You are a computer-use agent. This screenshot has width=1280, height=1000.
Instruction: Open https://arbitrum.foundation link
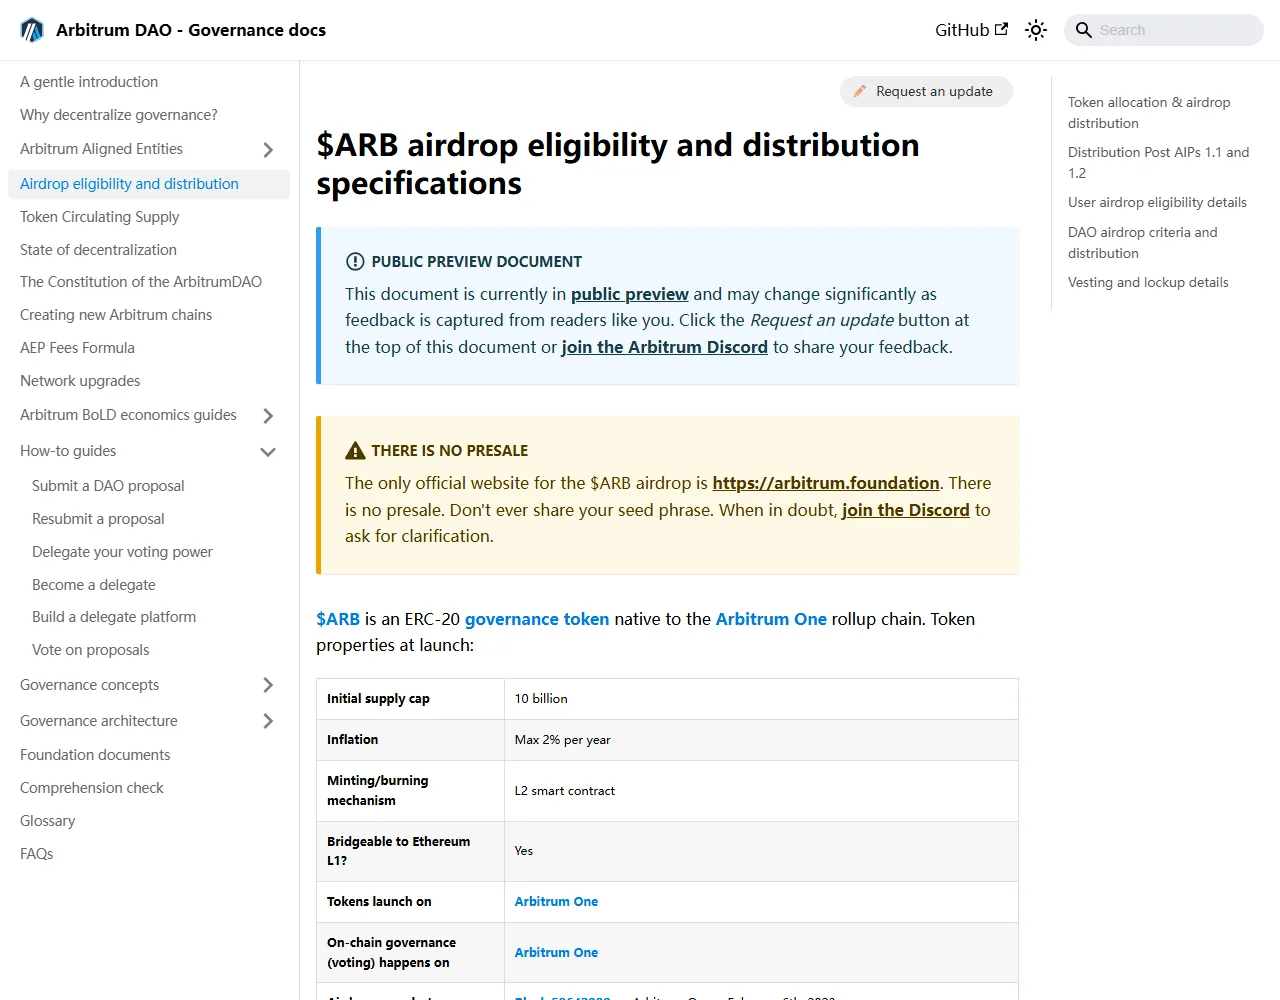tap(826, 483)
